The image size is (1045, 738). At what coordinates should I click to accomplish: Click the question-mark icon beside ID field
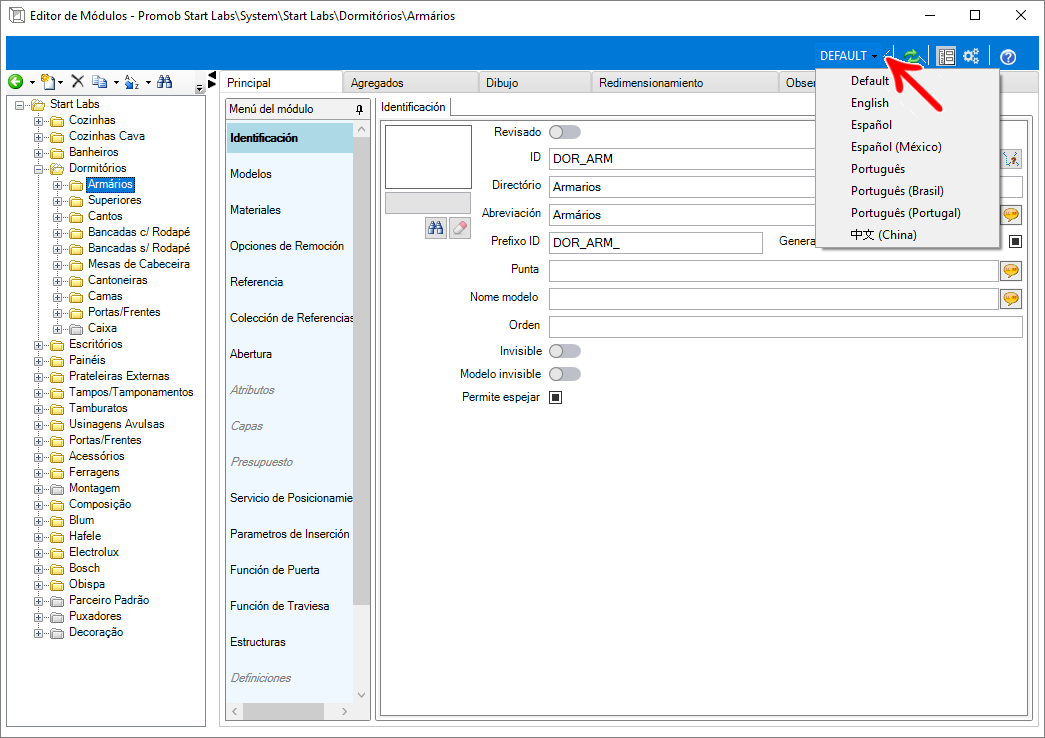1012,159
